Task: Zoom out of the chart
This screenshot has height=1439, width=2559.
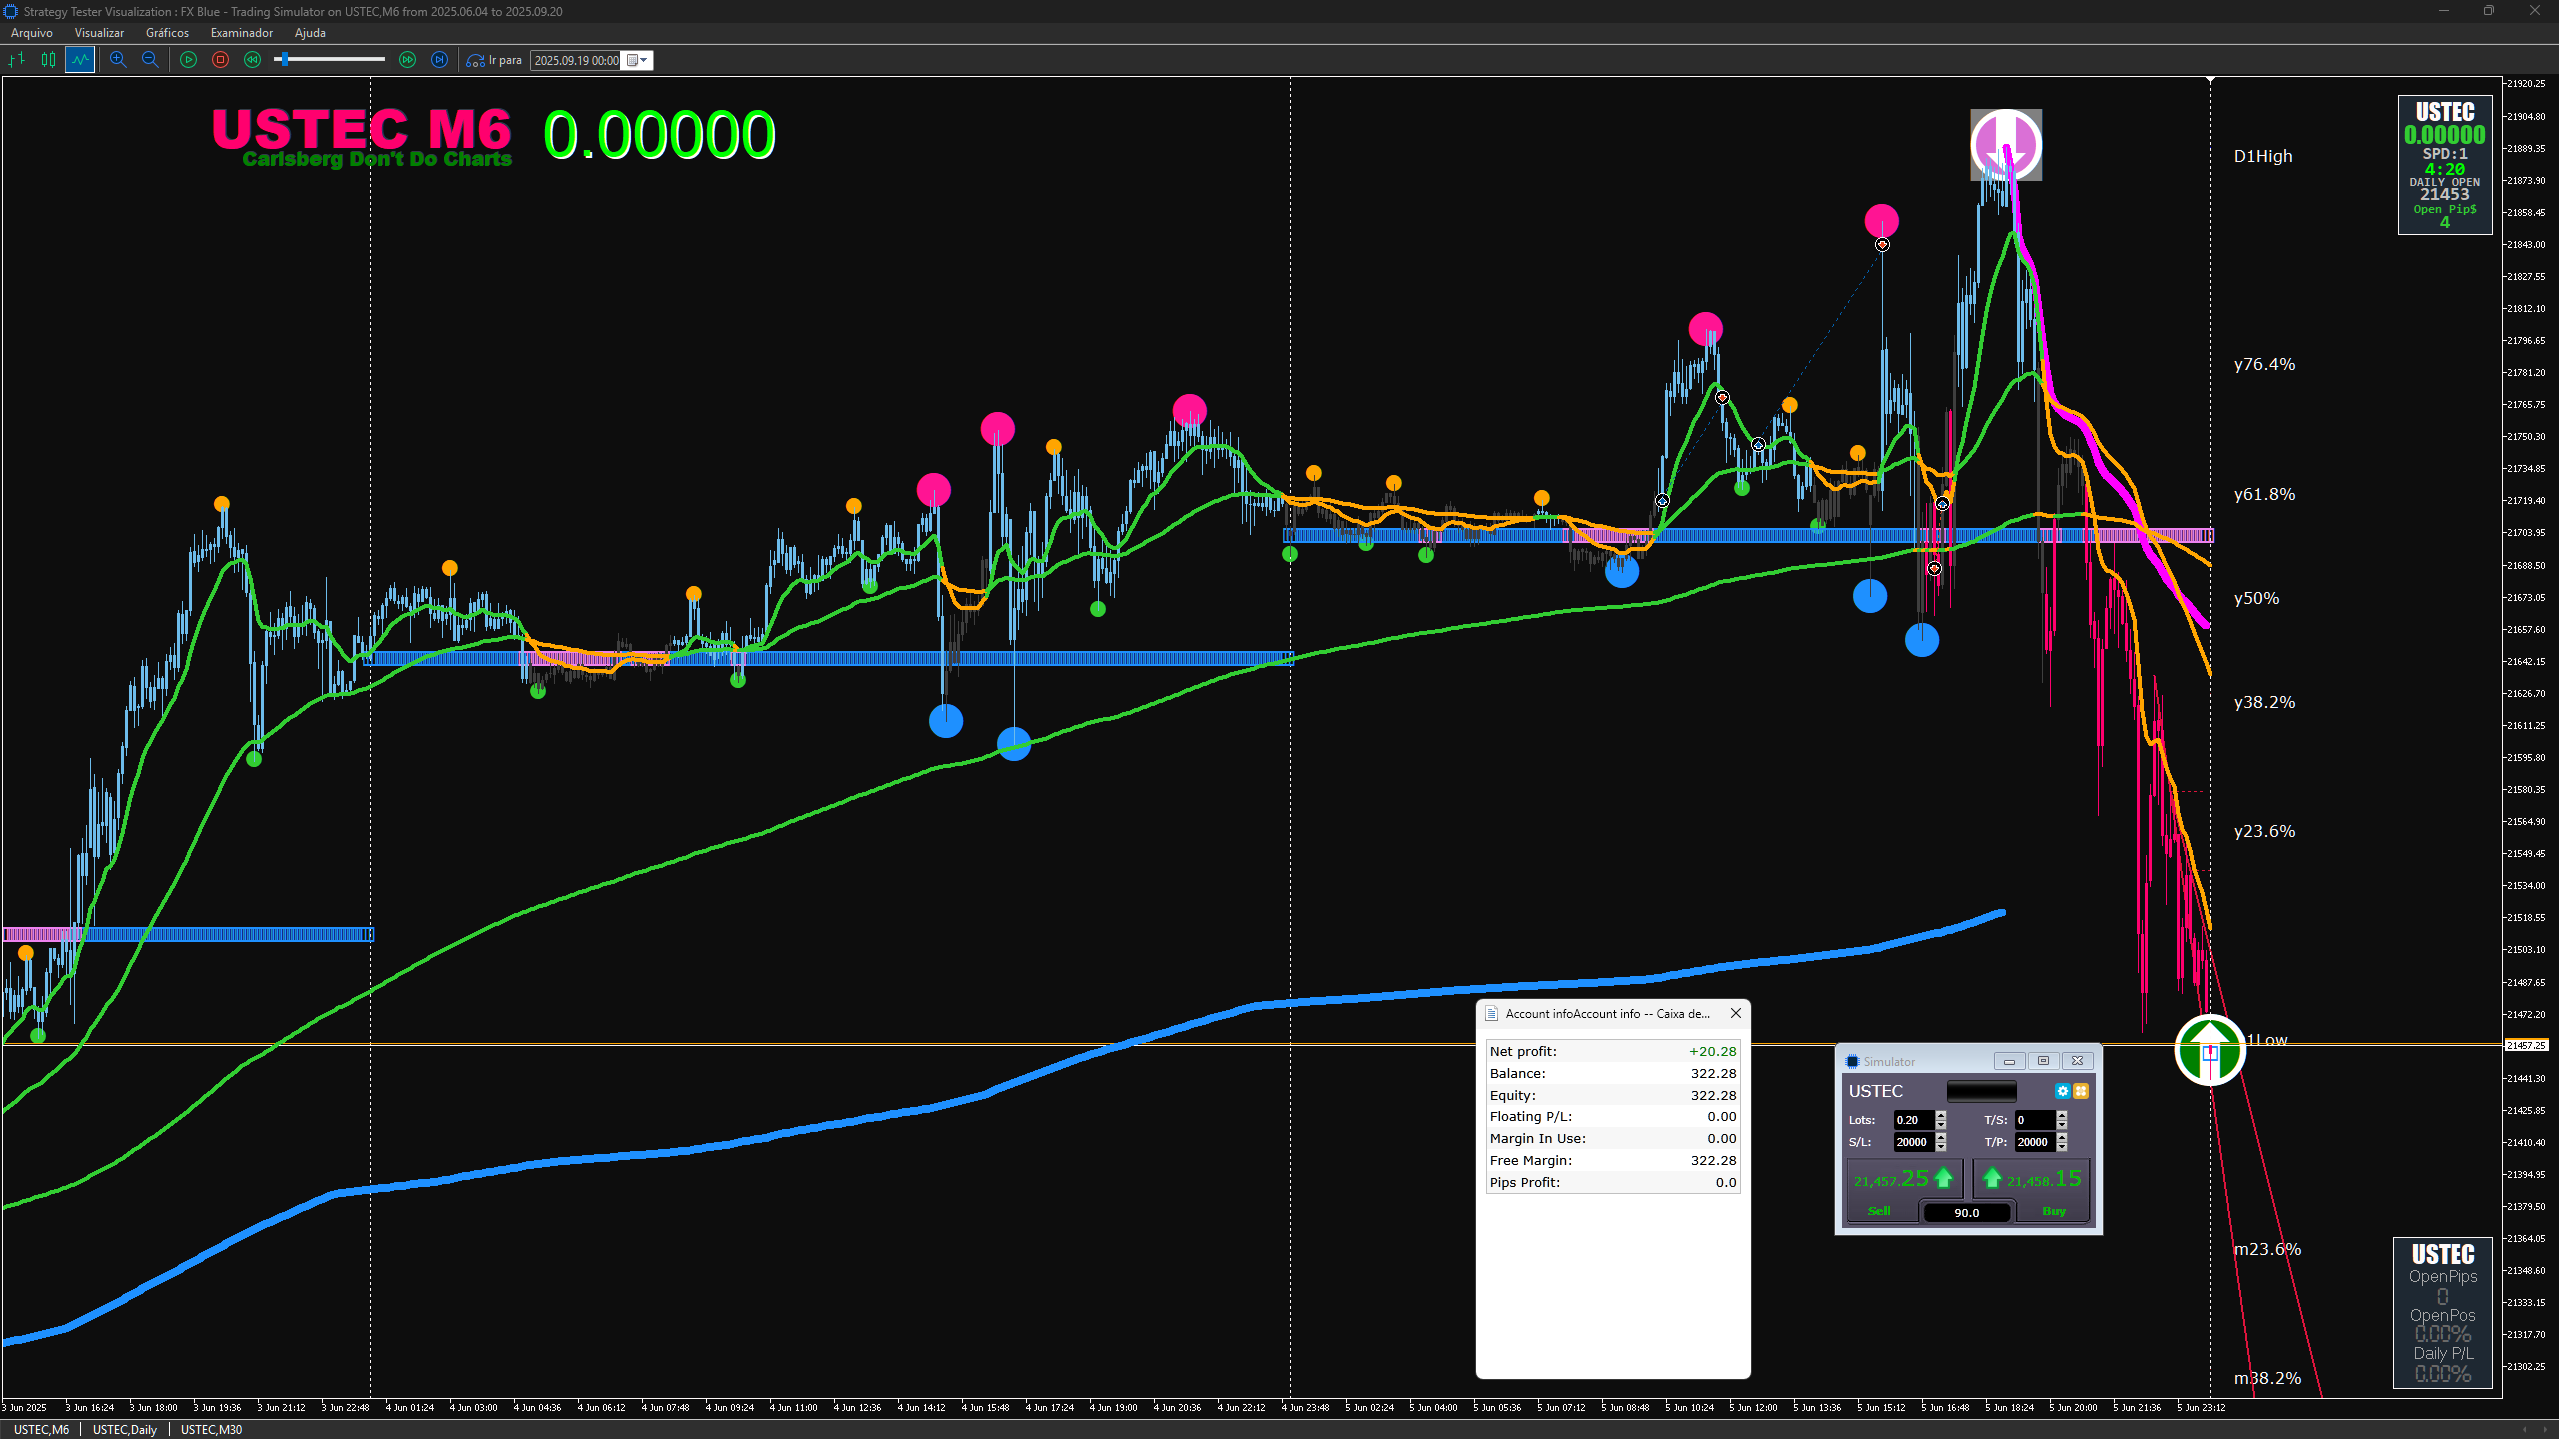Action: 150,60
